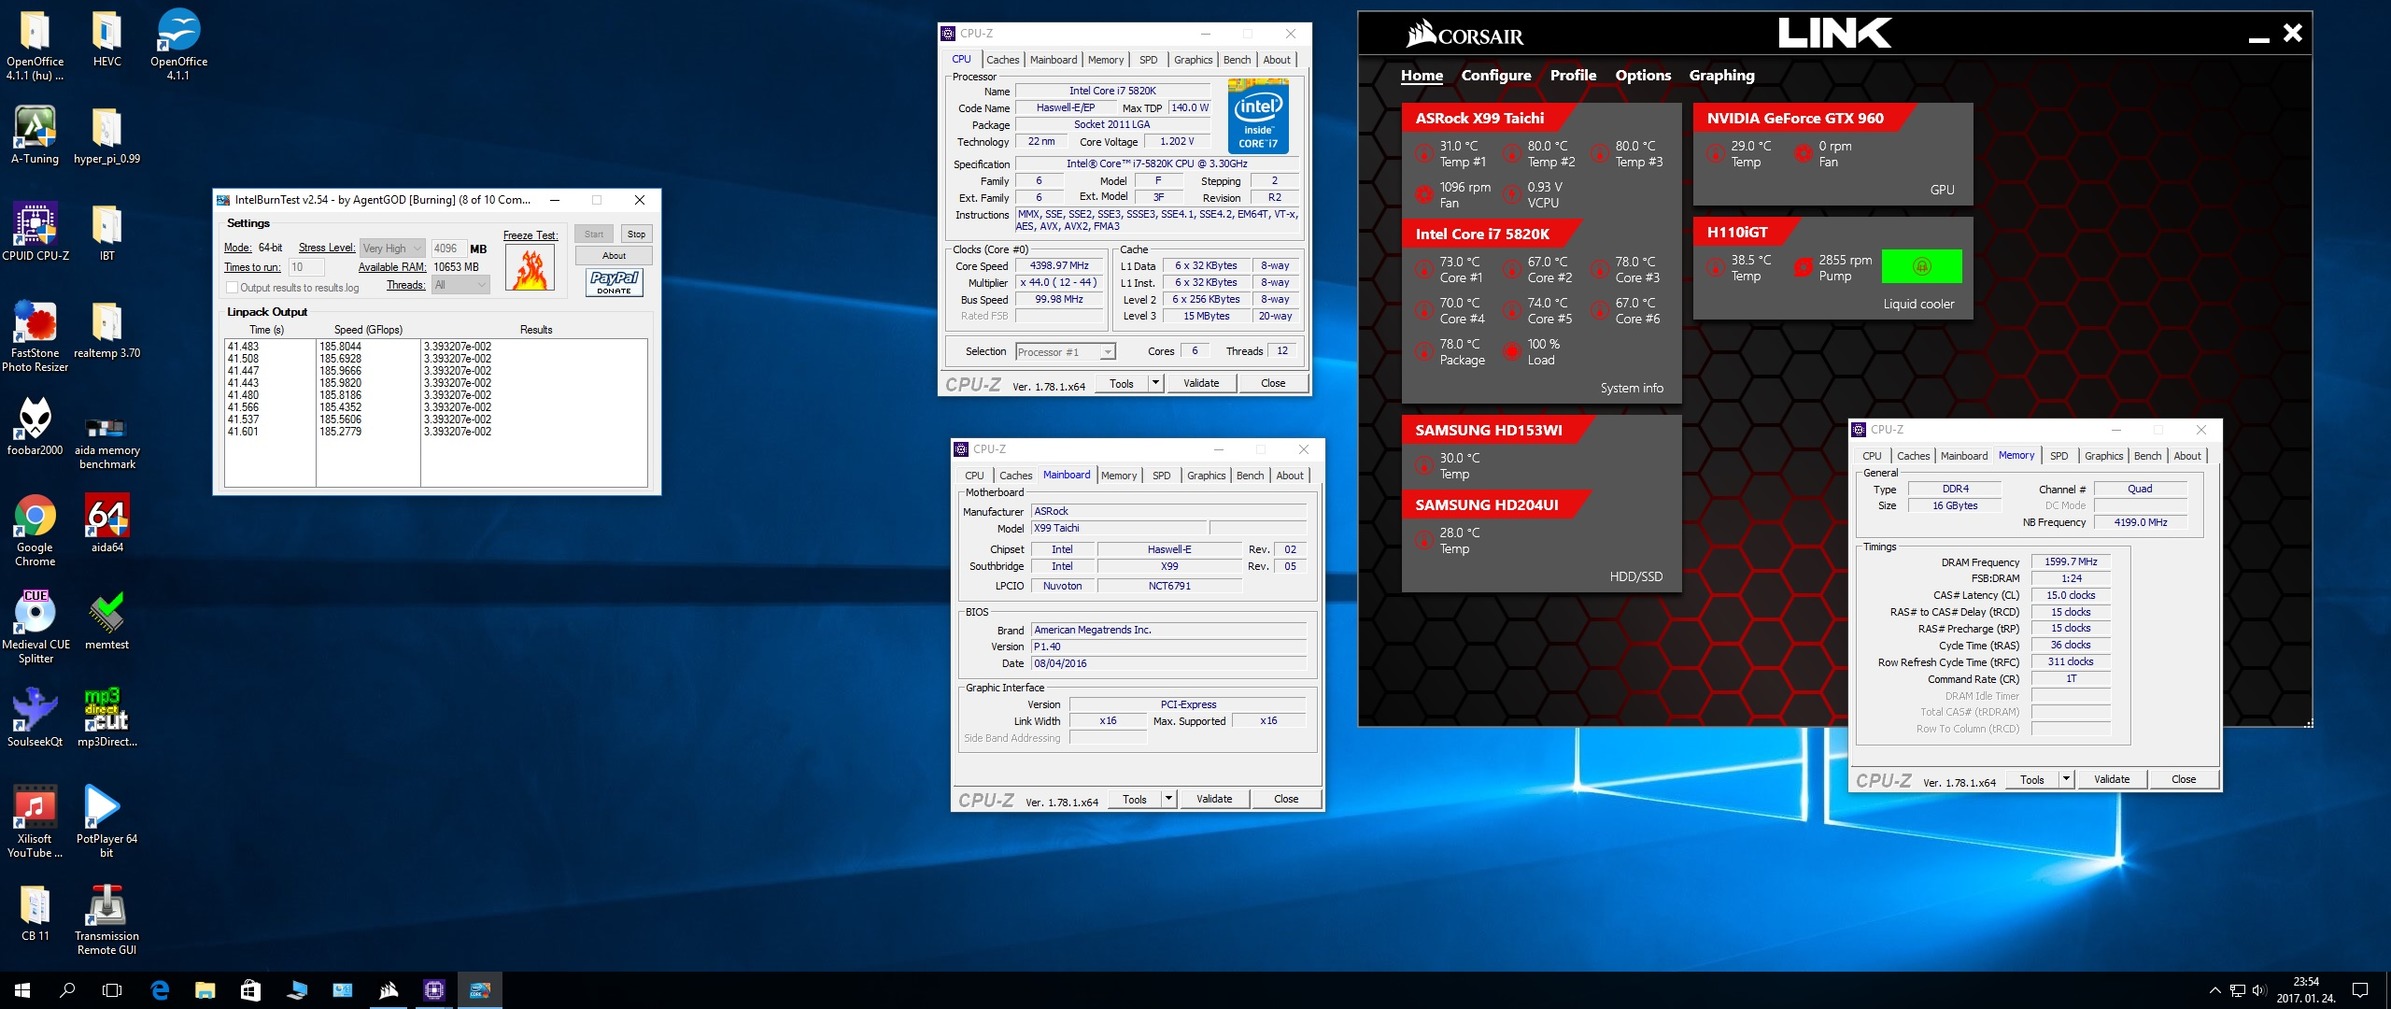Viewport: 2391px width, 1009px height.
Task: Open the Threads dropdown in IntelBurnTest
Action: tap(461, 285)
